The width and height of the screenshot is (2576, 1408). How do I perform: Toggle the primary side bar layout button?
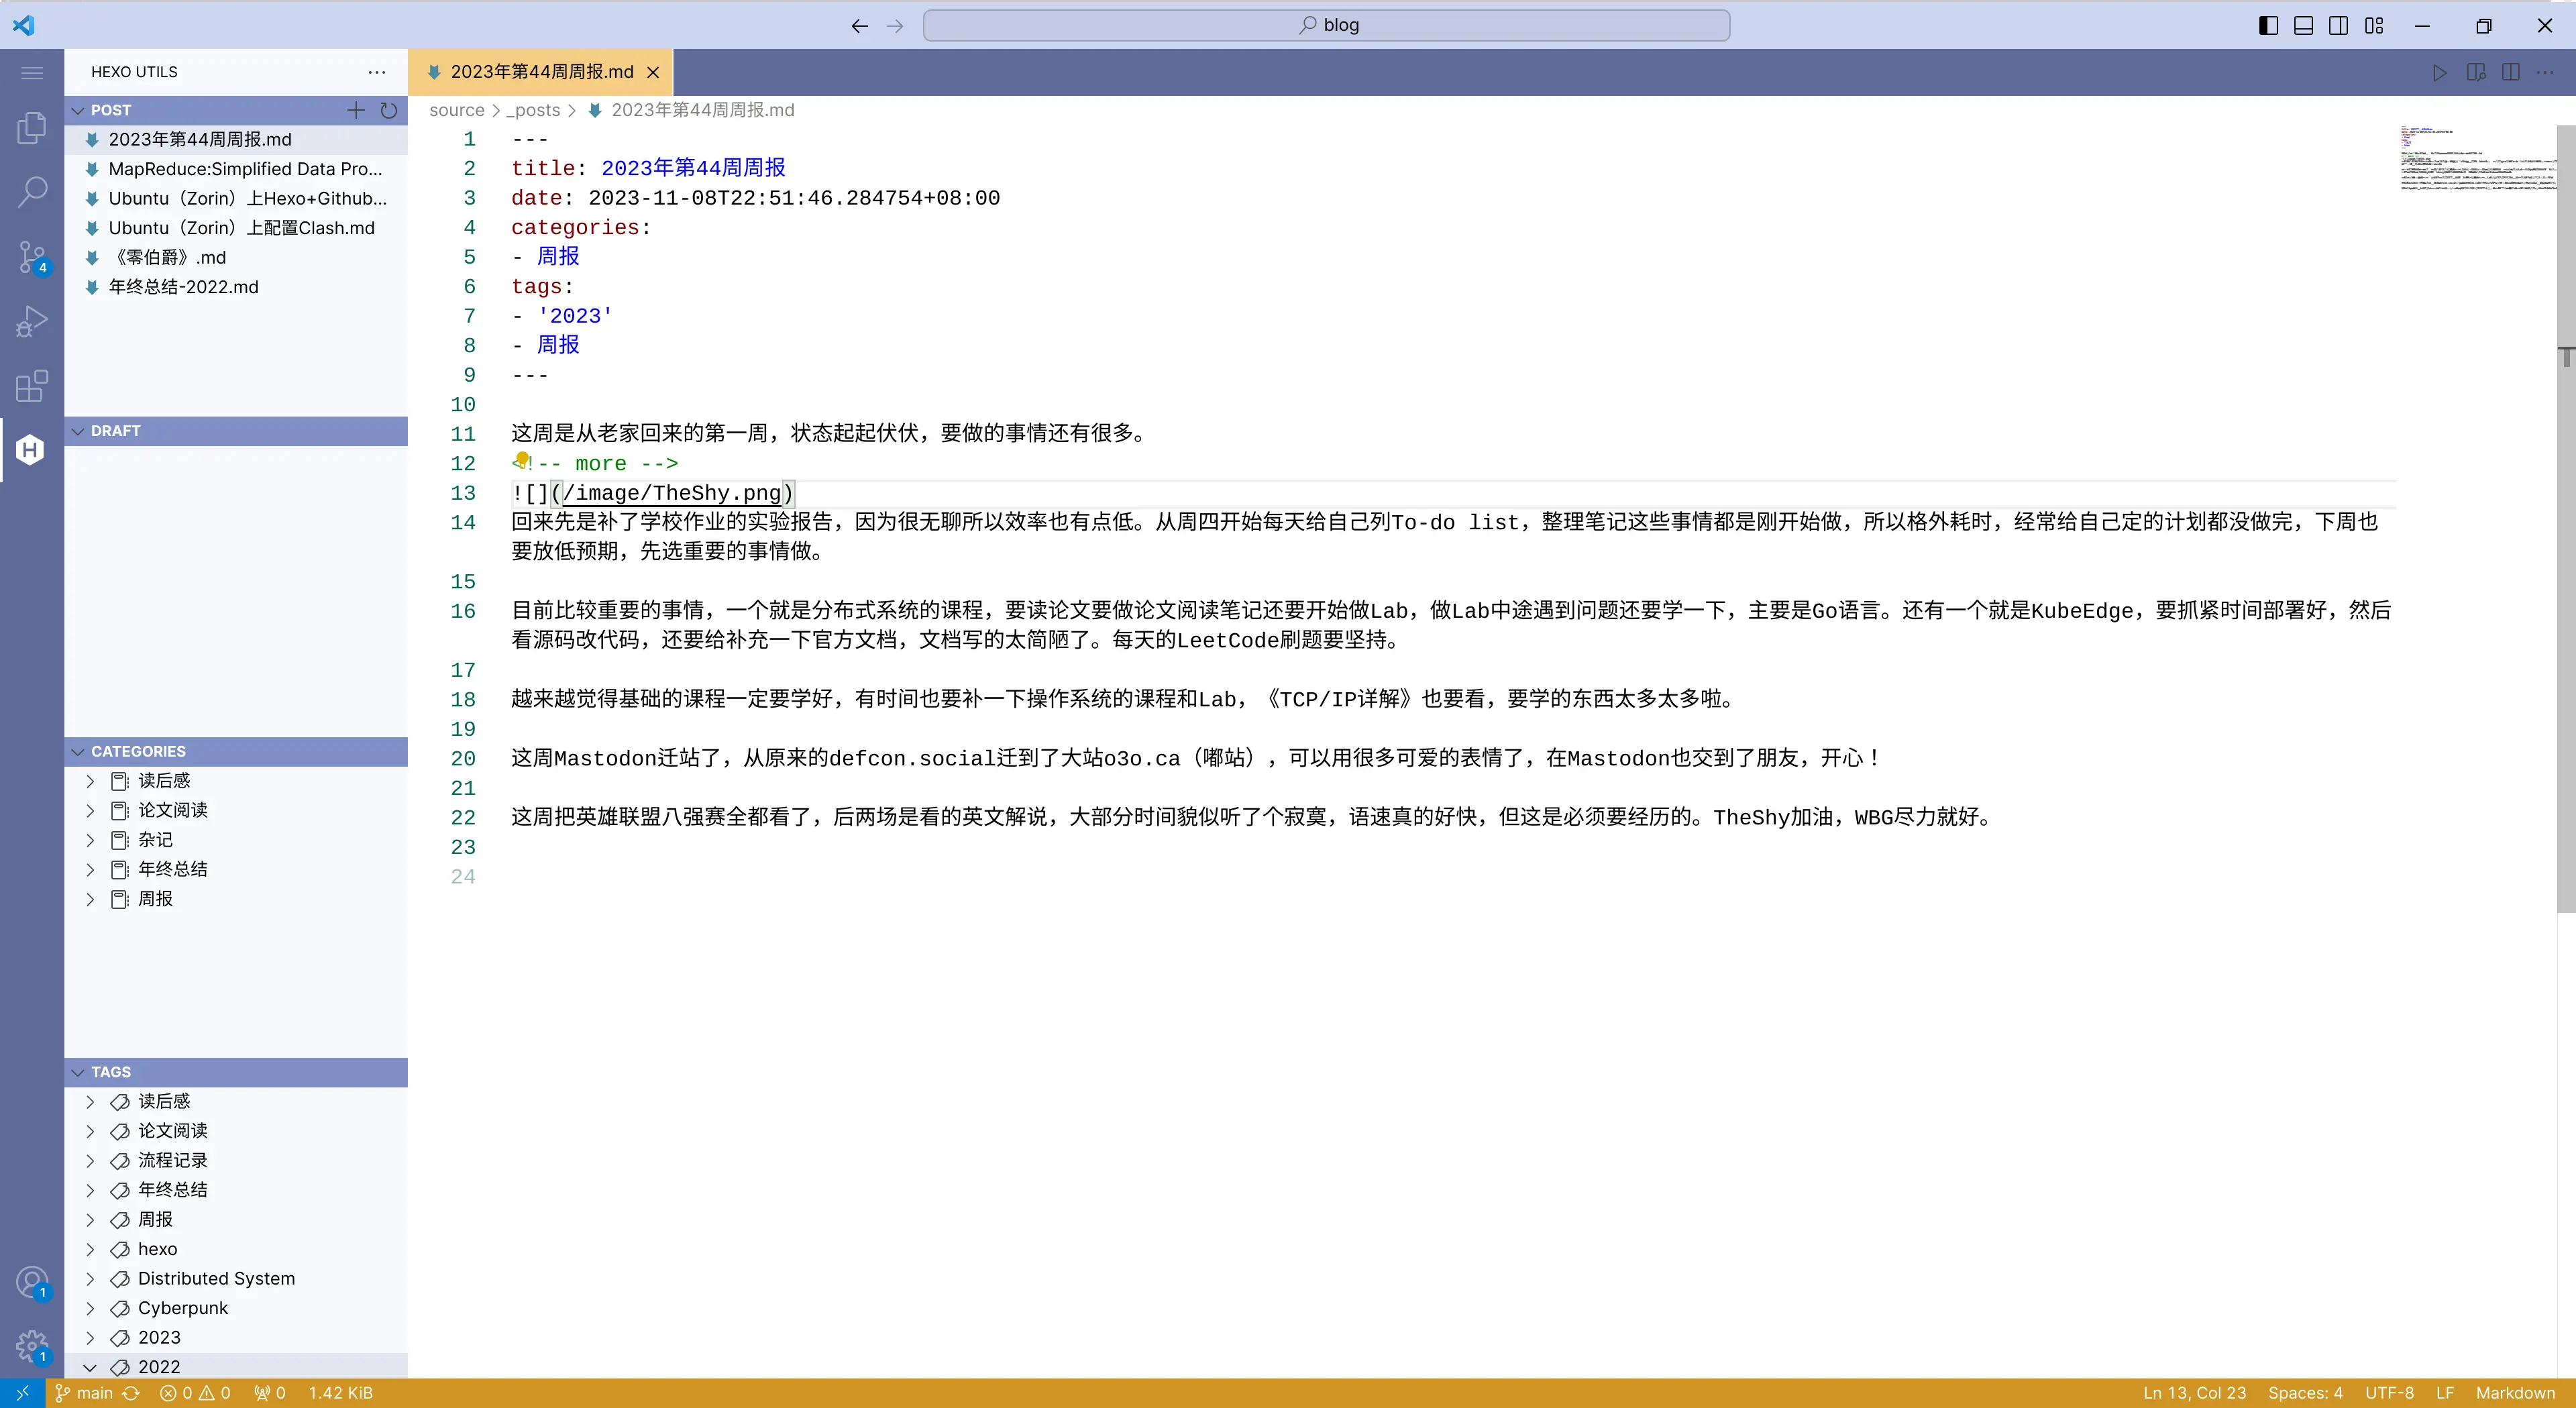click(x=2268, y=26)
